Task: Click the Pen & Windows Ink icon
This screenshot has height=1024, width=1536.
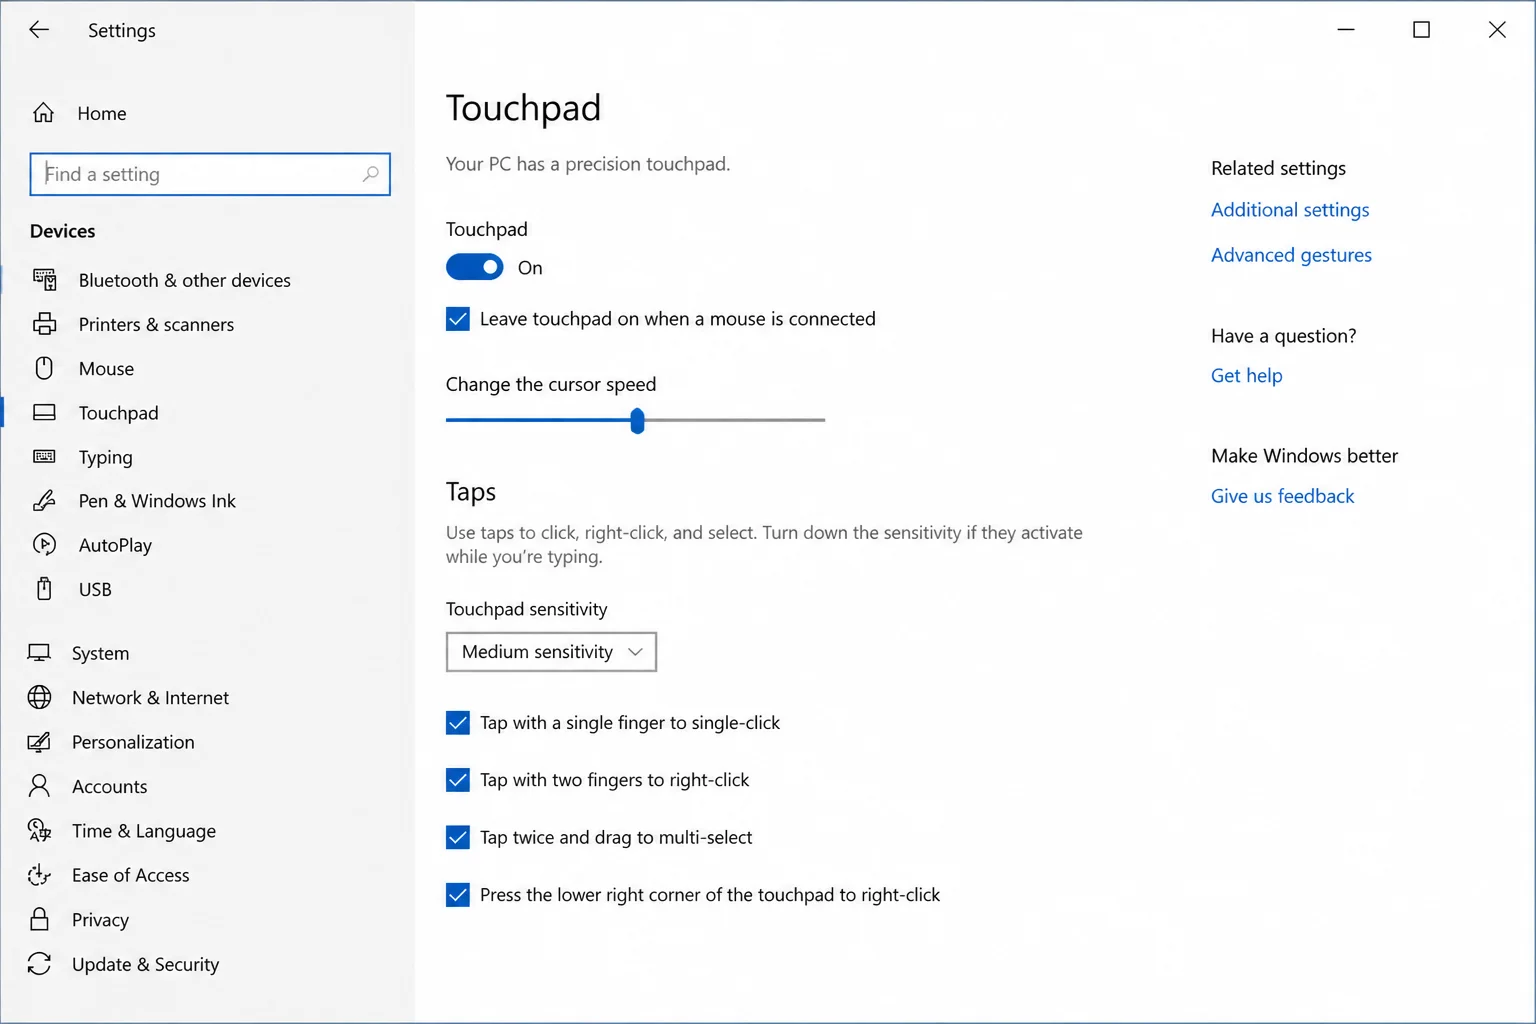Action: pos(44,500)
